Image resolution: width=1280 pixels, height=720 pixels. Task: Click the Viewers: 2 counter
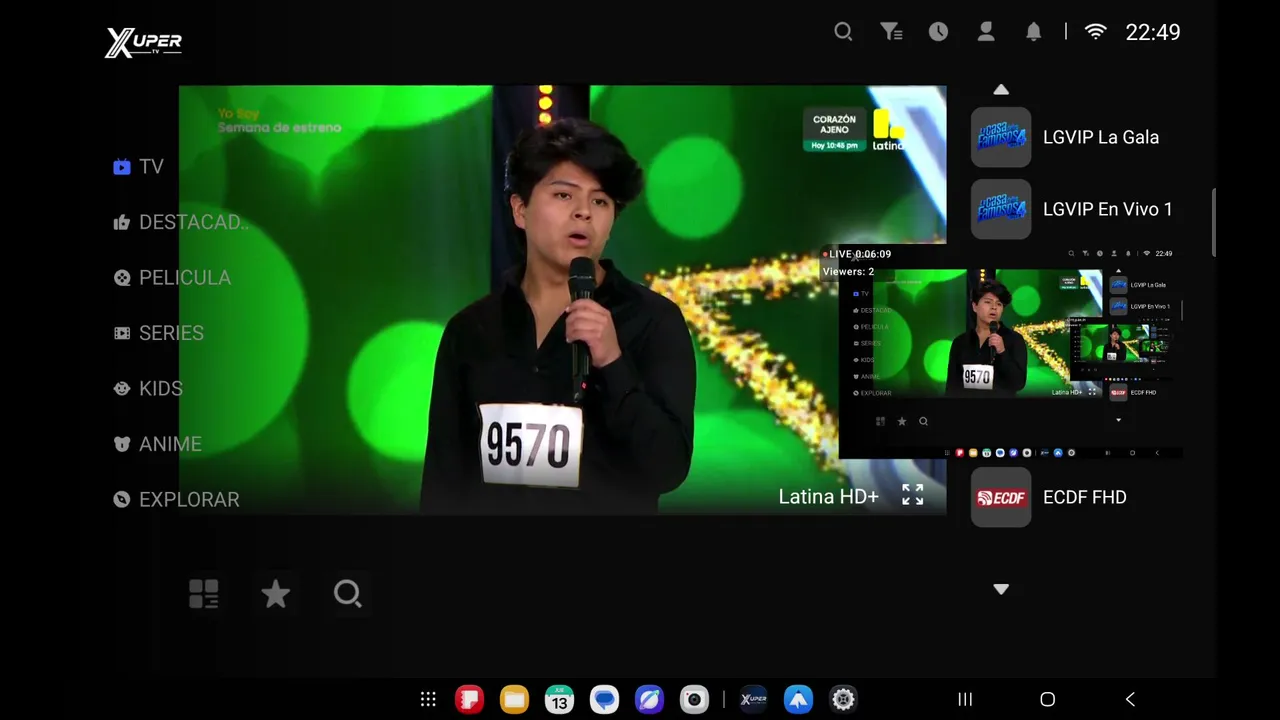tap(848, 272)
